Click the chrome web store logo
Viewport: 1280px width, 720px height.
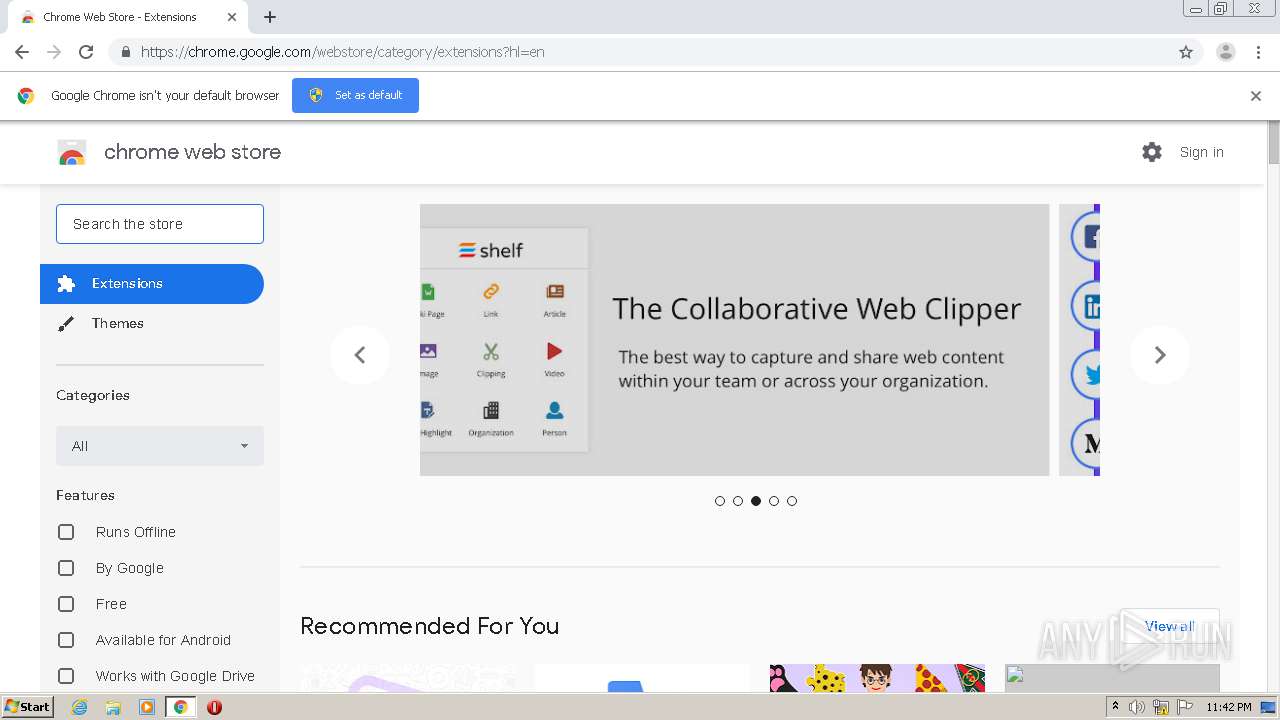72,152
